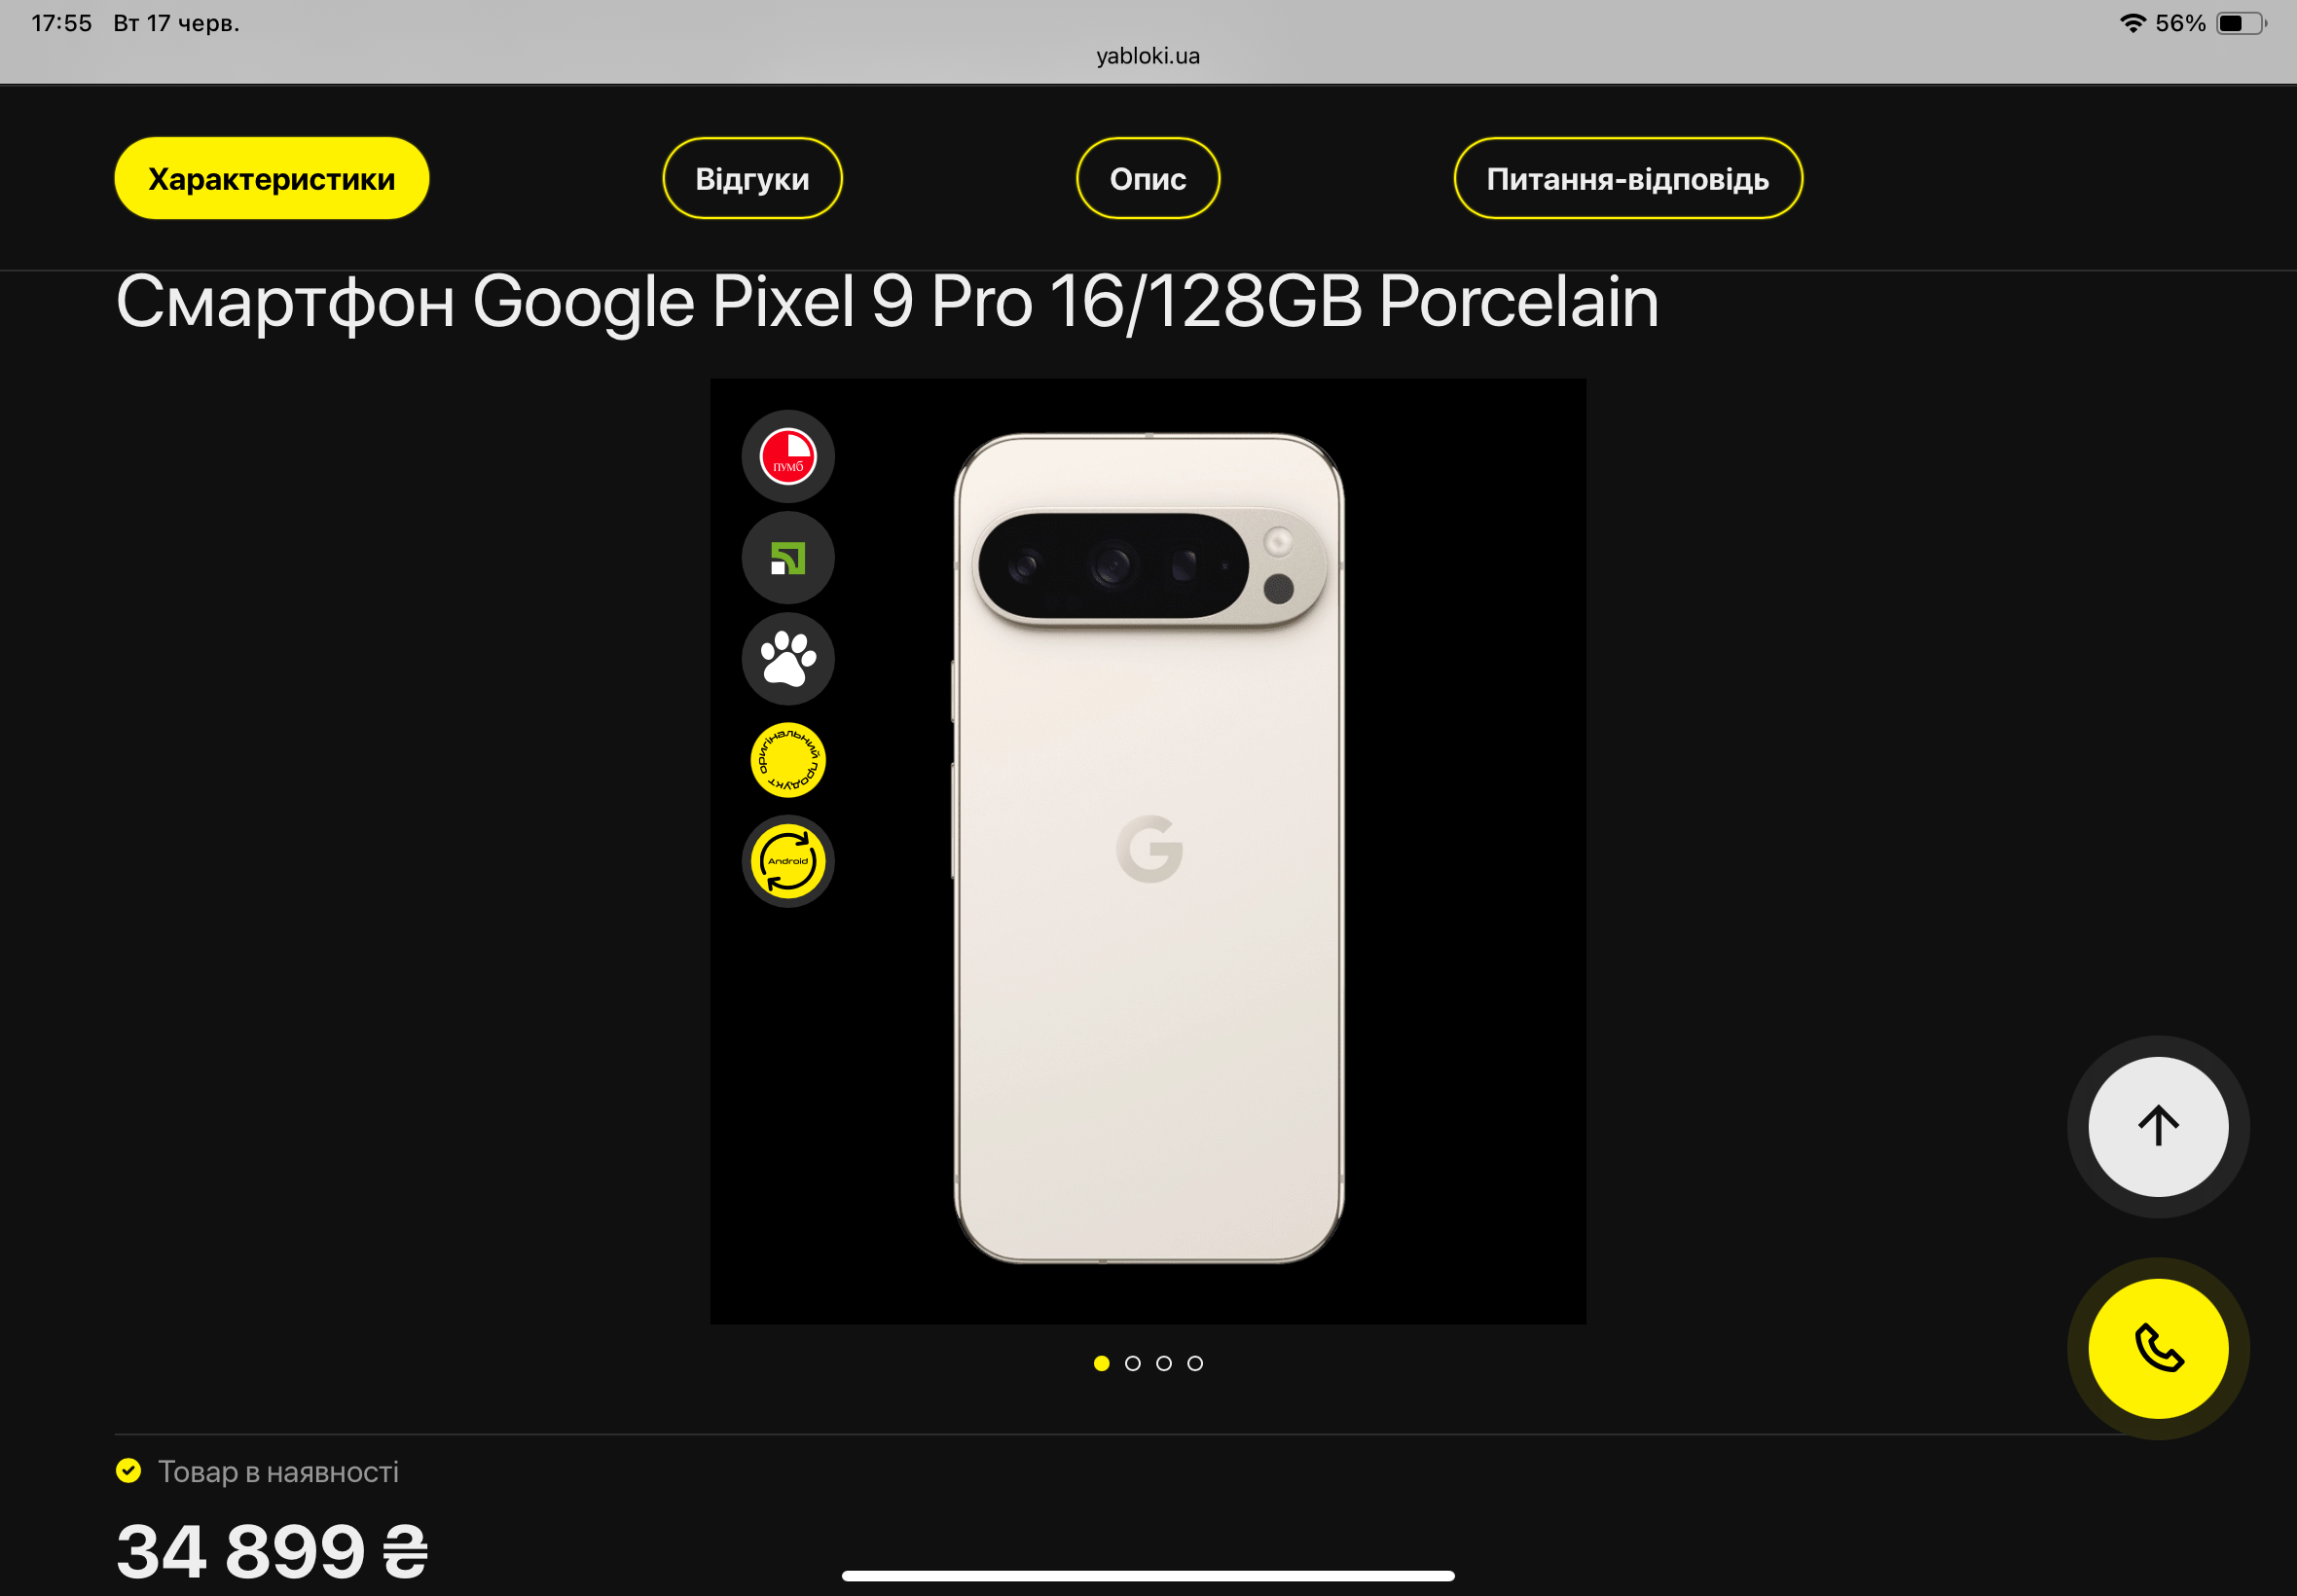This screenshot has width=2297, height=1596.
Task: Open the Опис tab
Action: click(x=1148, y=178)
